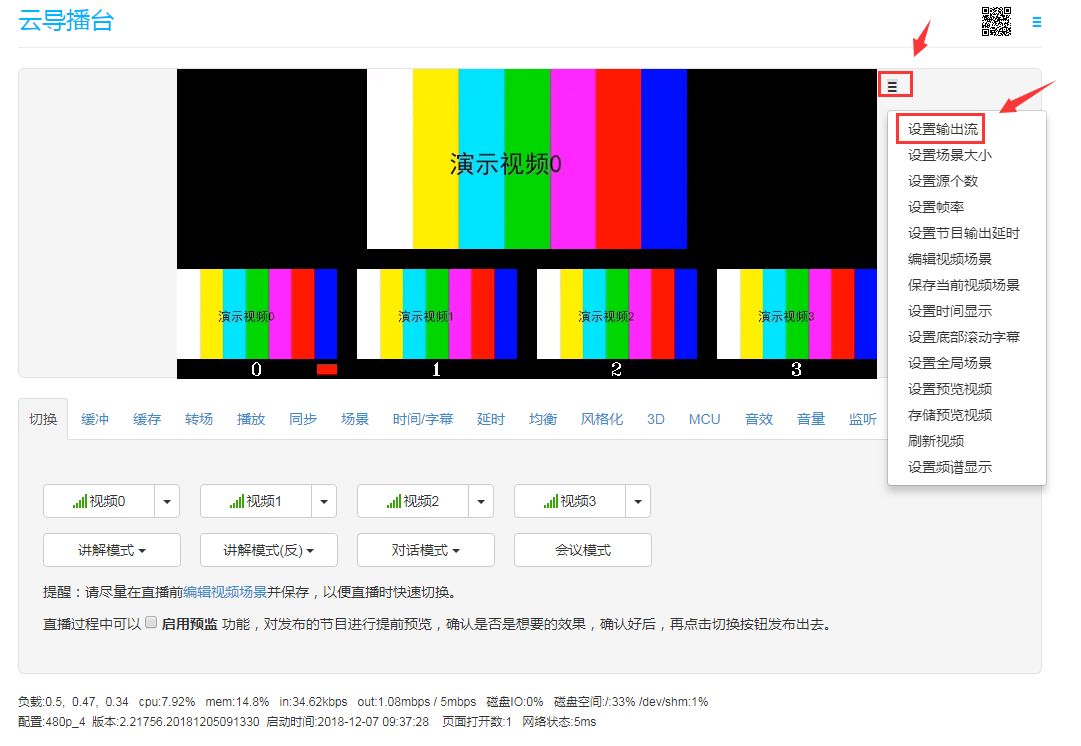Viewport: 1081px width, 746px height.
Task: Expand the dropdown arrow beside 视频1
Action: tap(324, 501)
